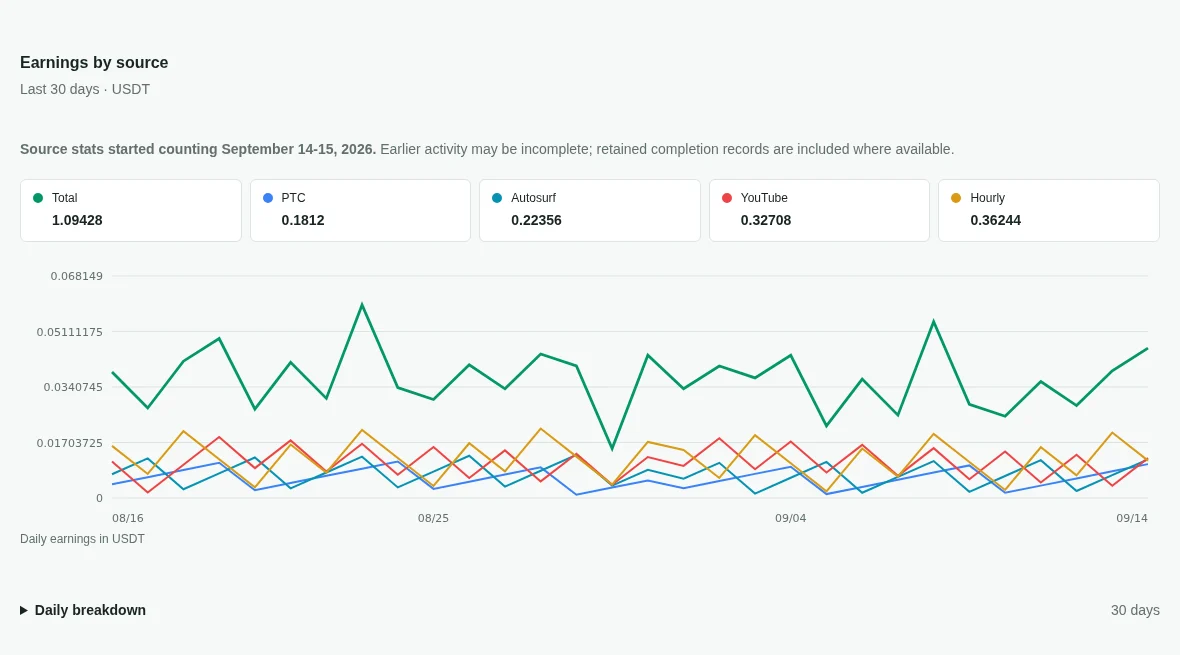Click the blue PTC color dot
The image size is (1180, 655).
tap(267, 198)
